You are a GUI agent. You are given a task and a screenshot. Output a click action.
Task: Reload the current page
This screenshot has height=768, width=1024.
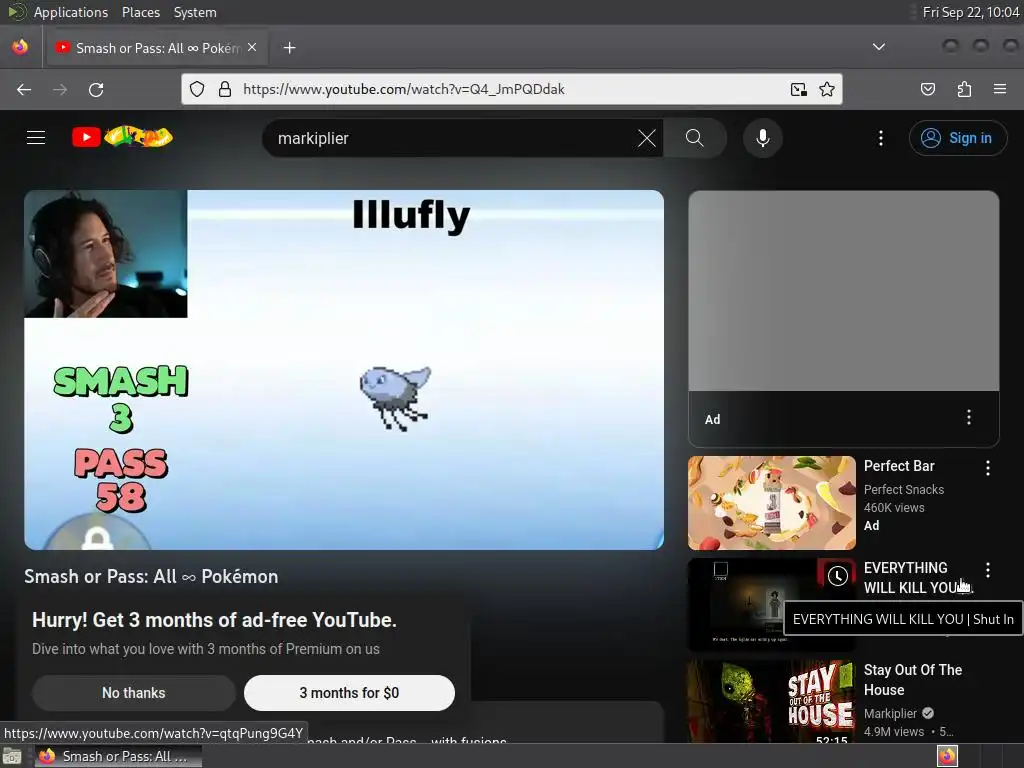click(96, 89)
